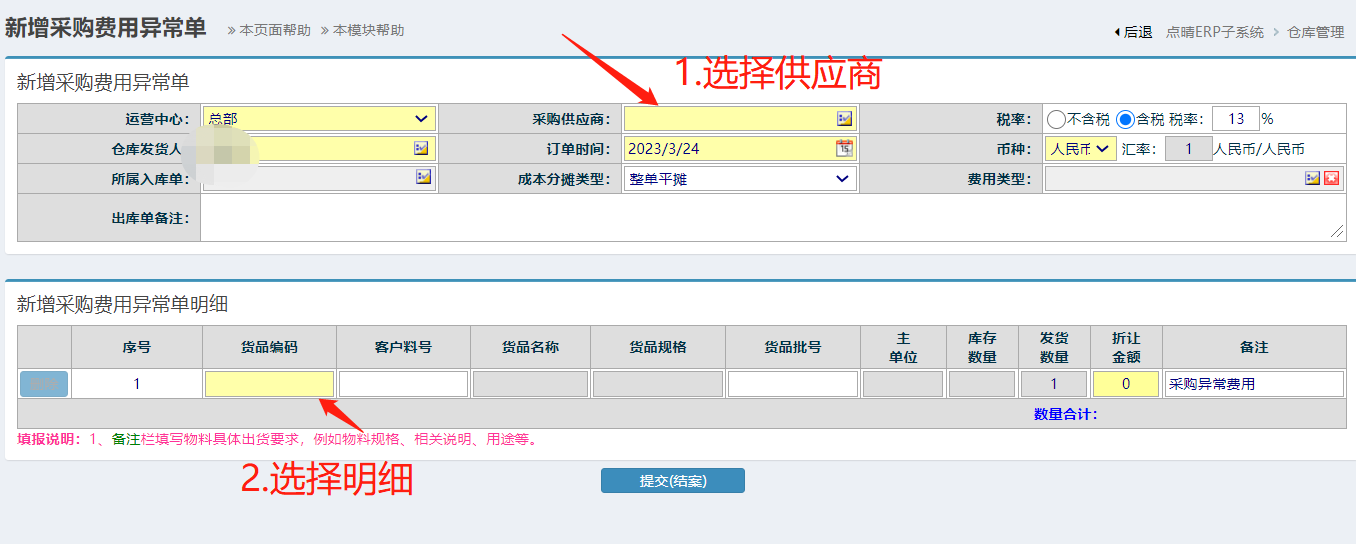Open the 费用类型 selection lookup icon
Image resolution: width=1356 pixels, height=544 pixels.
(1313, 178)
